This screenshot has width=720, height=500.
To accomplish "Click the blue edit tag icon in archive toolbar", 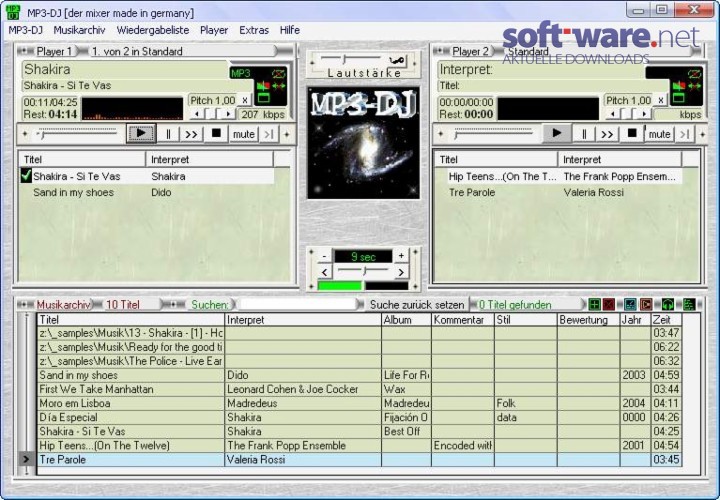I will tap(630, 304).
